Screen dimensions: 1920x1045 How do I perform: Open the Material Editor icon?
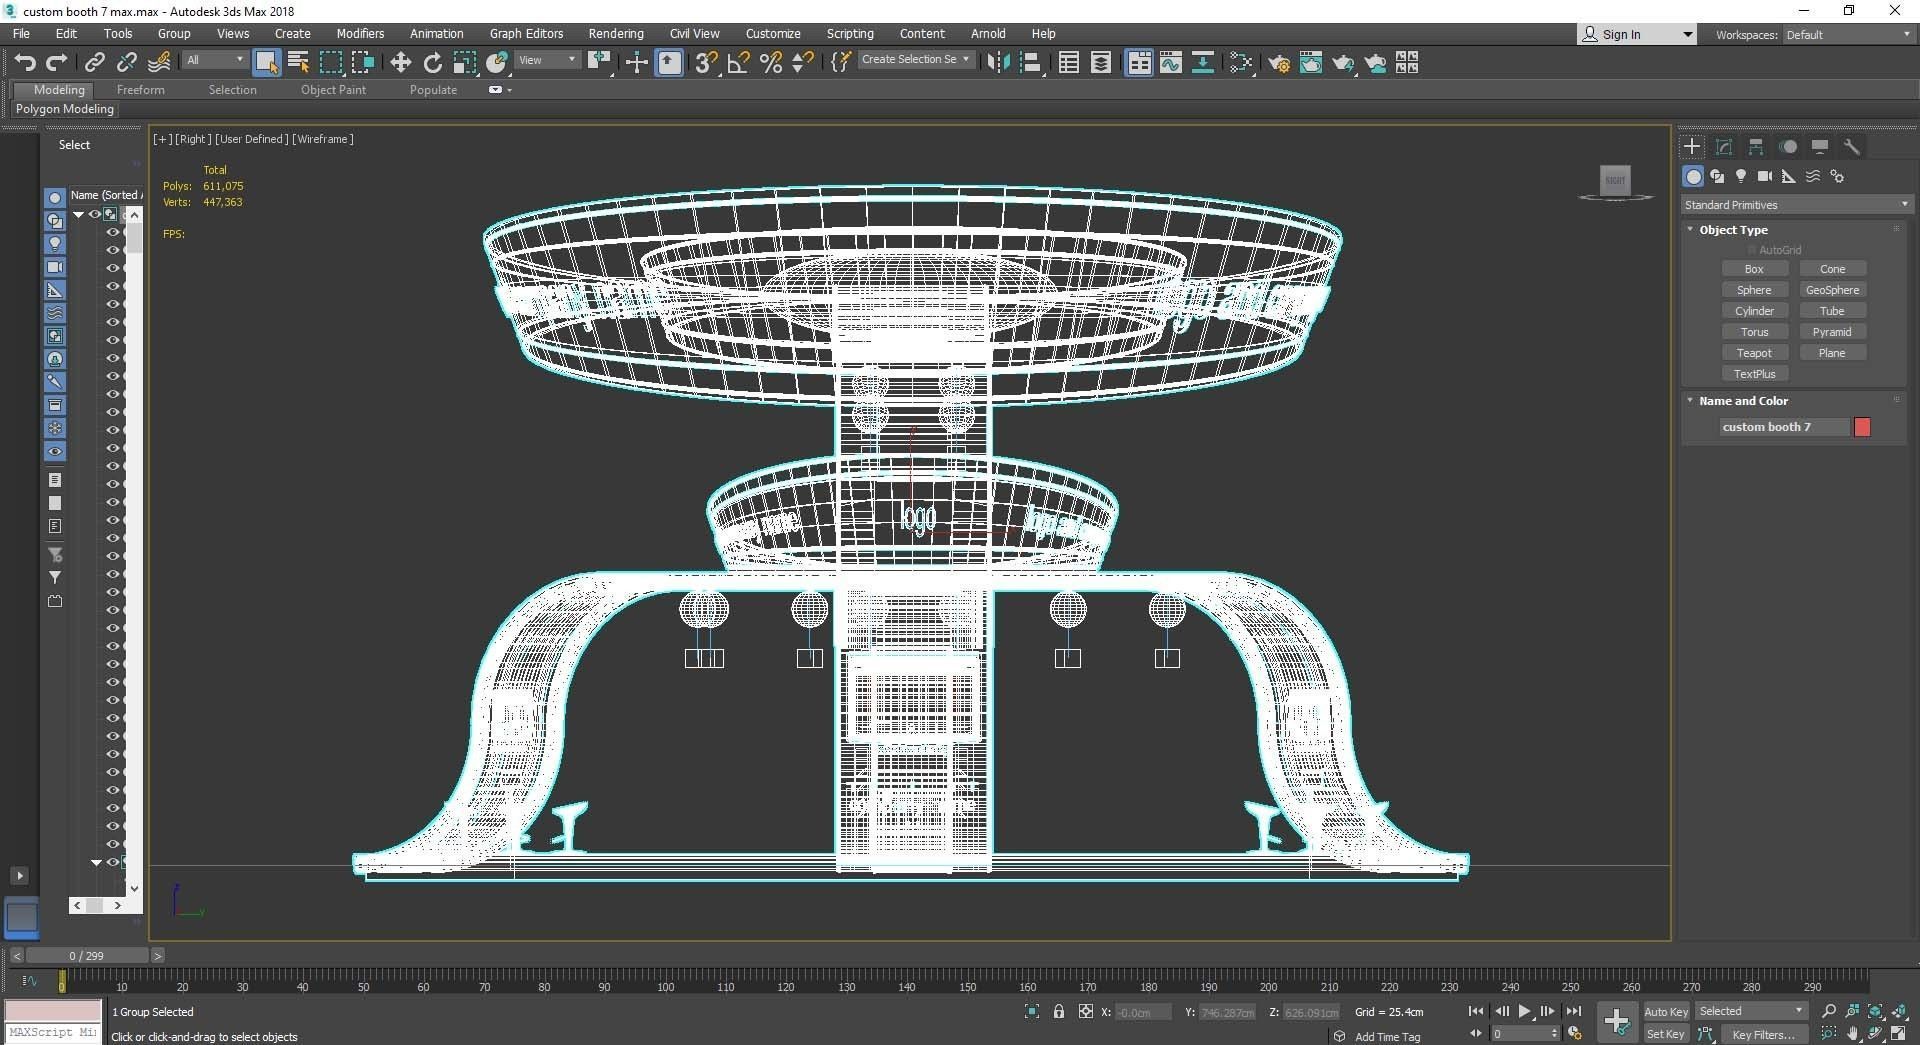pos(1241,63)
